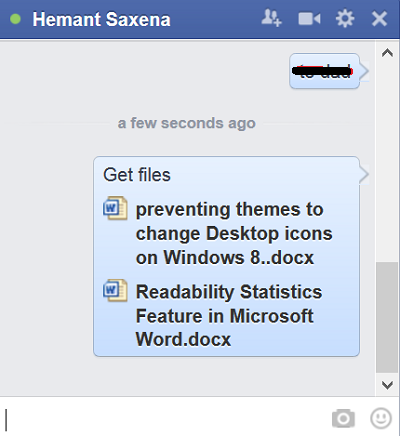Click Word icon beside preventing themes file

pyautogui.click(x=115, y=208)
